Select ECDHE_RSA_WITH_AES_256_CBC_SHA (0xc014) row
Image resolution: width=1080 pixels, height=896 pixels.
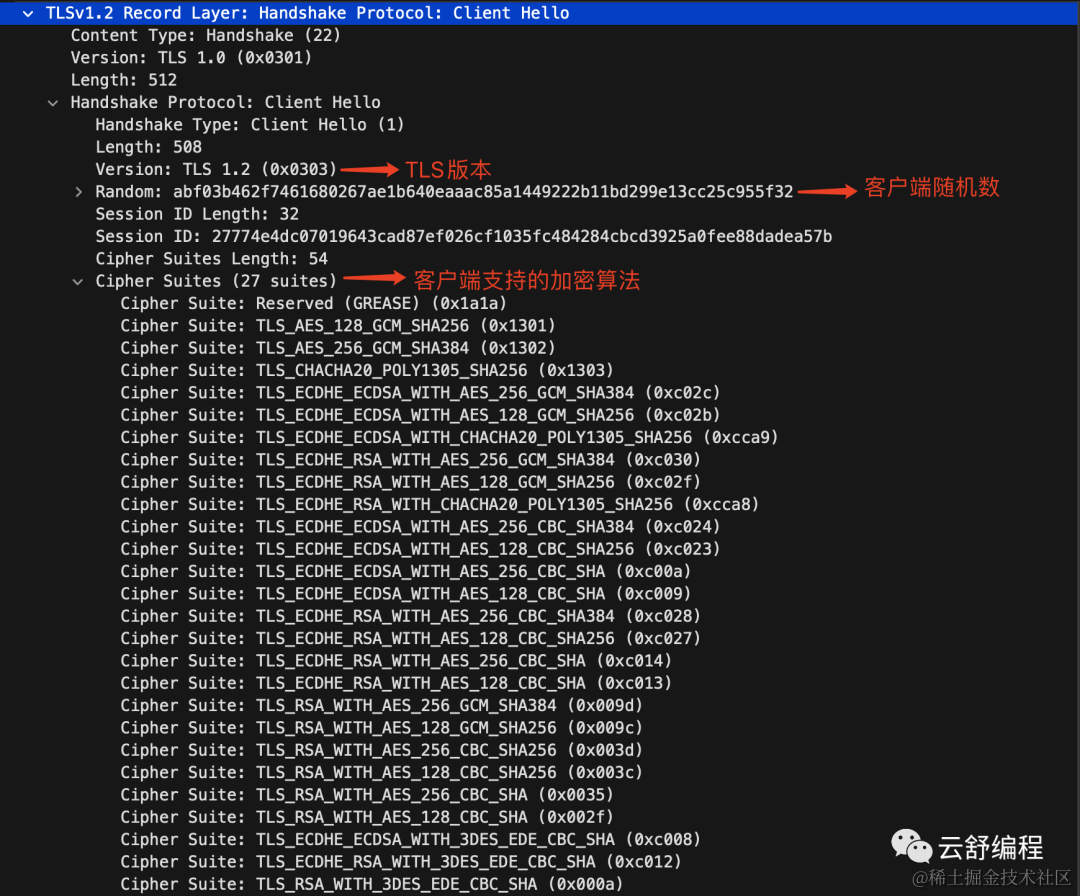pos(396,661)
